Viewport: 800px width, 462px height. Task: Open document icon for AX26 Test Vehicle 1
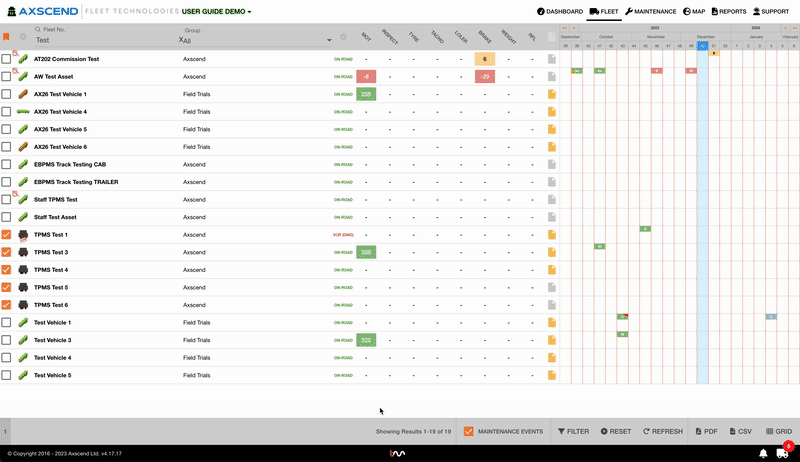pos(550,94)
